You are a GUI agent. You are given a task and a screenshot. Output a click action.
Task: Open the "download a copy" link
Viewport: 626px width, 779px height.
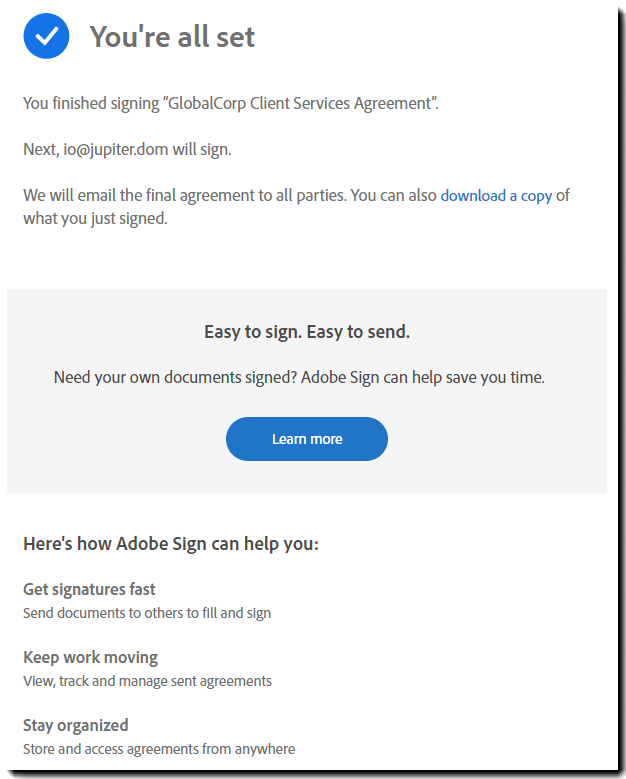click(x=496, y=196)
